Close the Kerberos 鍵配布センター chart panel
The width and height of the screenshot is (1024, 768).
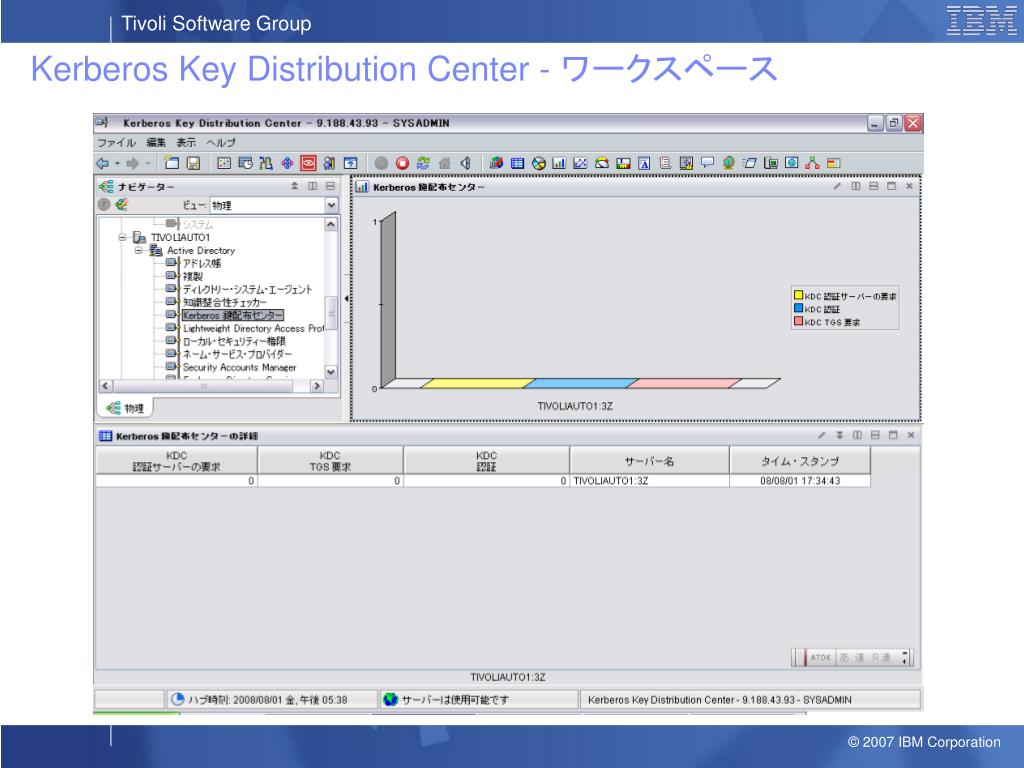coord(909,187)
